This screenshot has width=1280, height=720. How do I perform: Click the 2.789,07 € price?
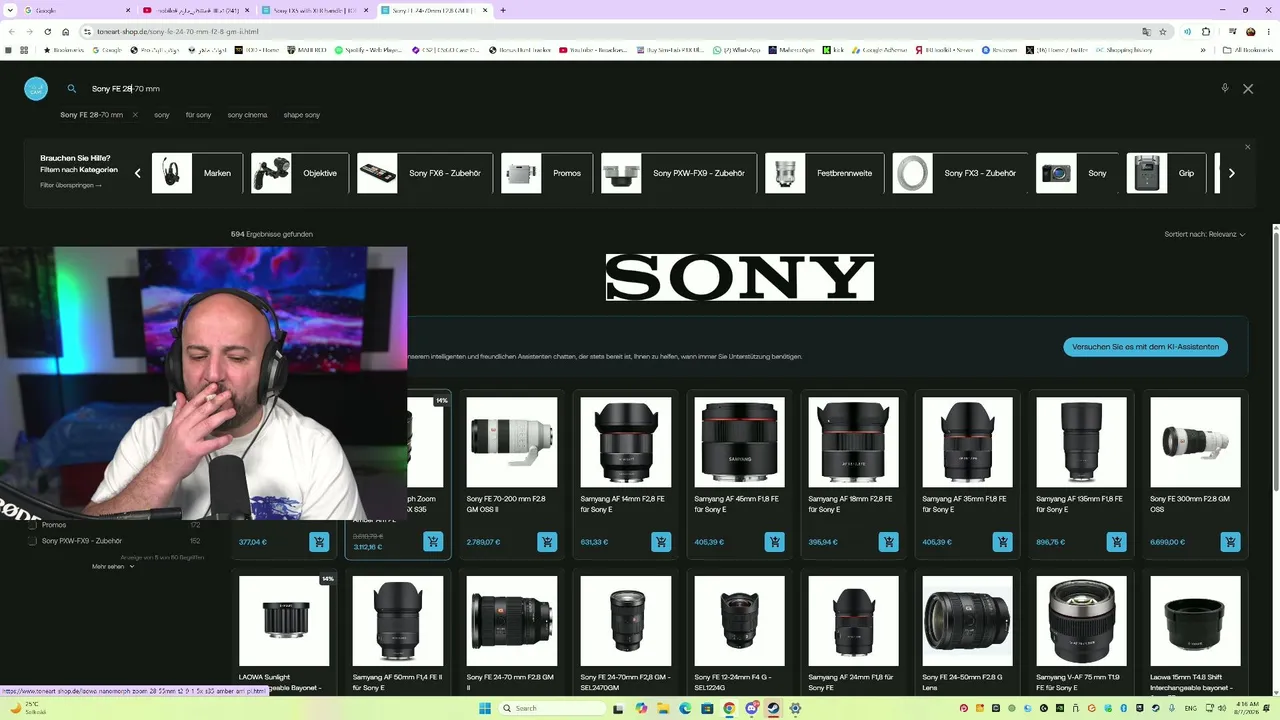(x=483, y=542)
